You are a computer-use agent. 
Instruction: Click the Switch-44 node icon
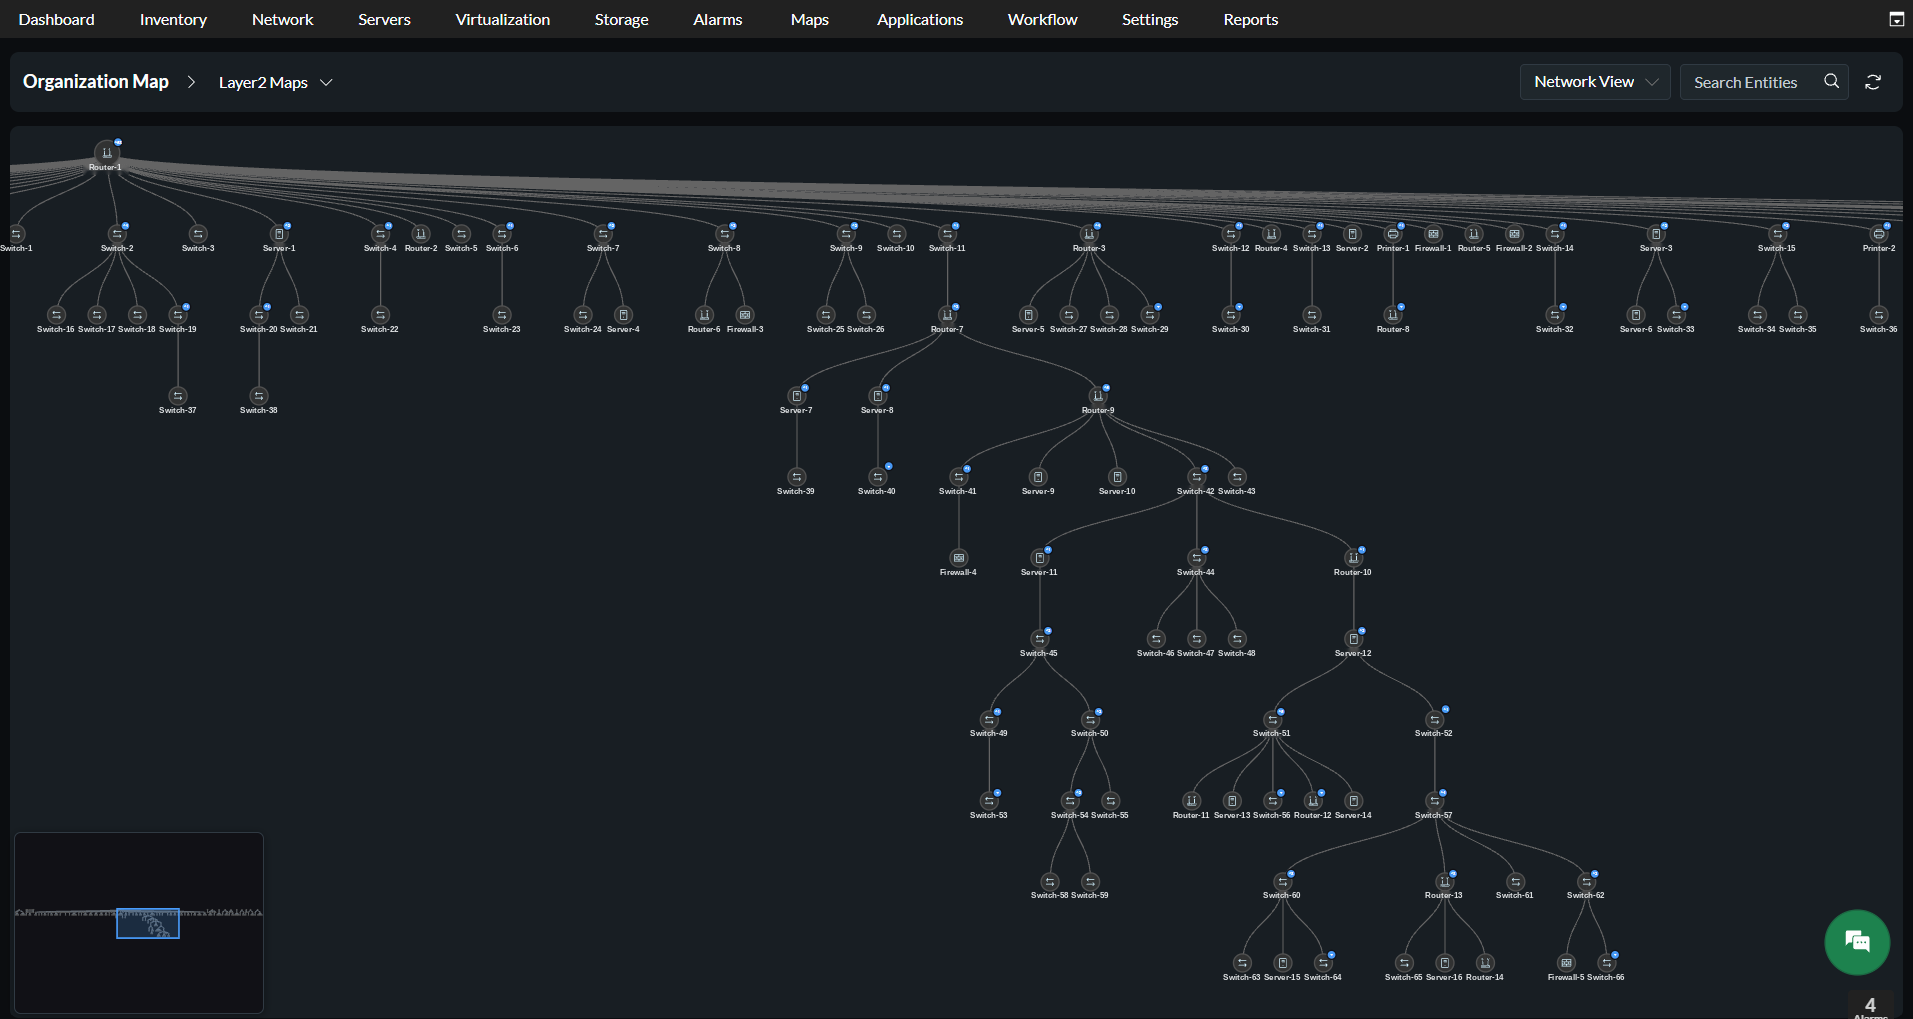[x=1197, y=558]
